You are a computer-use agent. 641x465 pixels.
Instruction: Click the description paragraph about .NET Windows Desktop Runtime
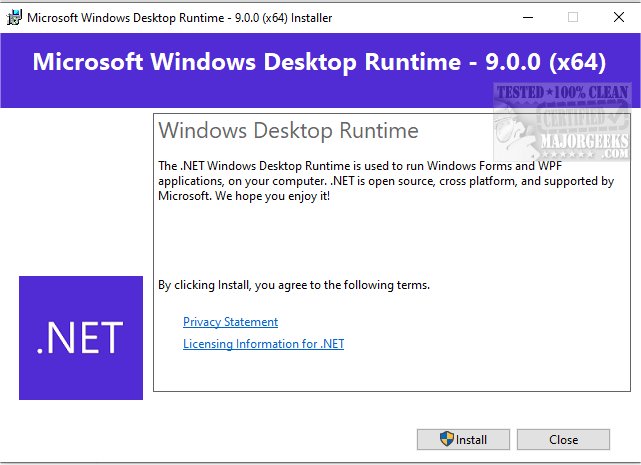386,181
